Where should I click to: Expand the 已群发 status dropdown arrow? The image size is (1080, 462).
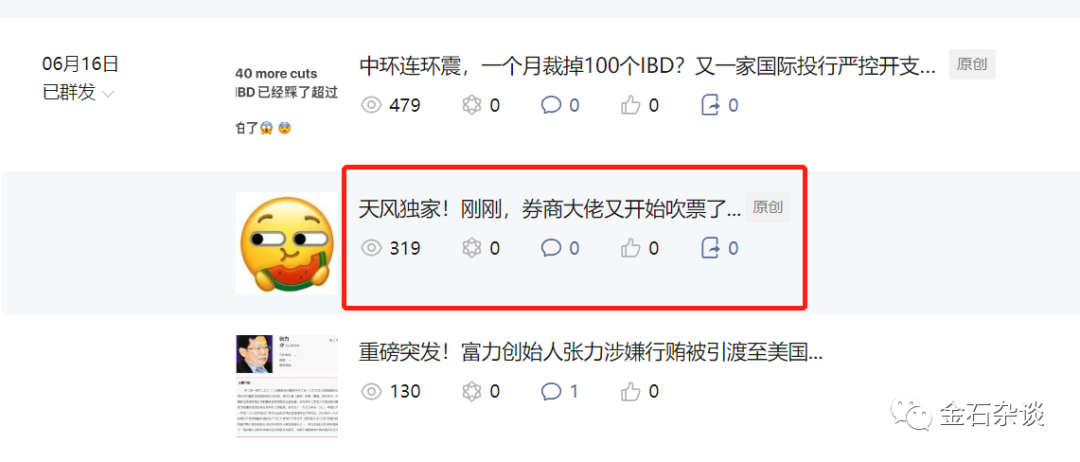[x=108, y=94]
